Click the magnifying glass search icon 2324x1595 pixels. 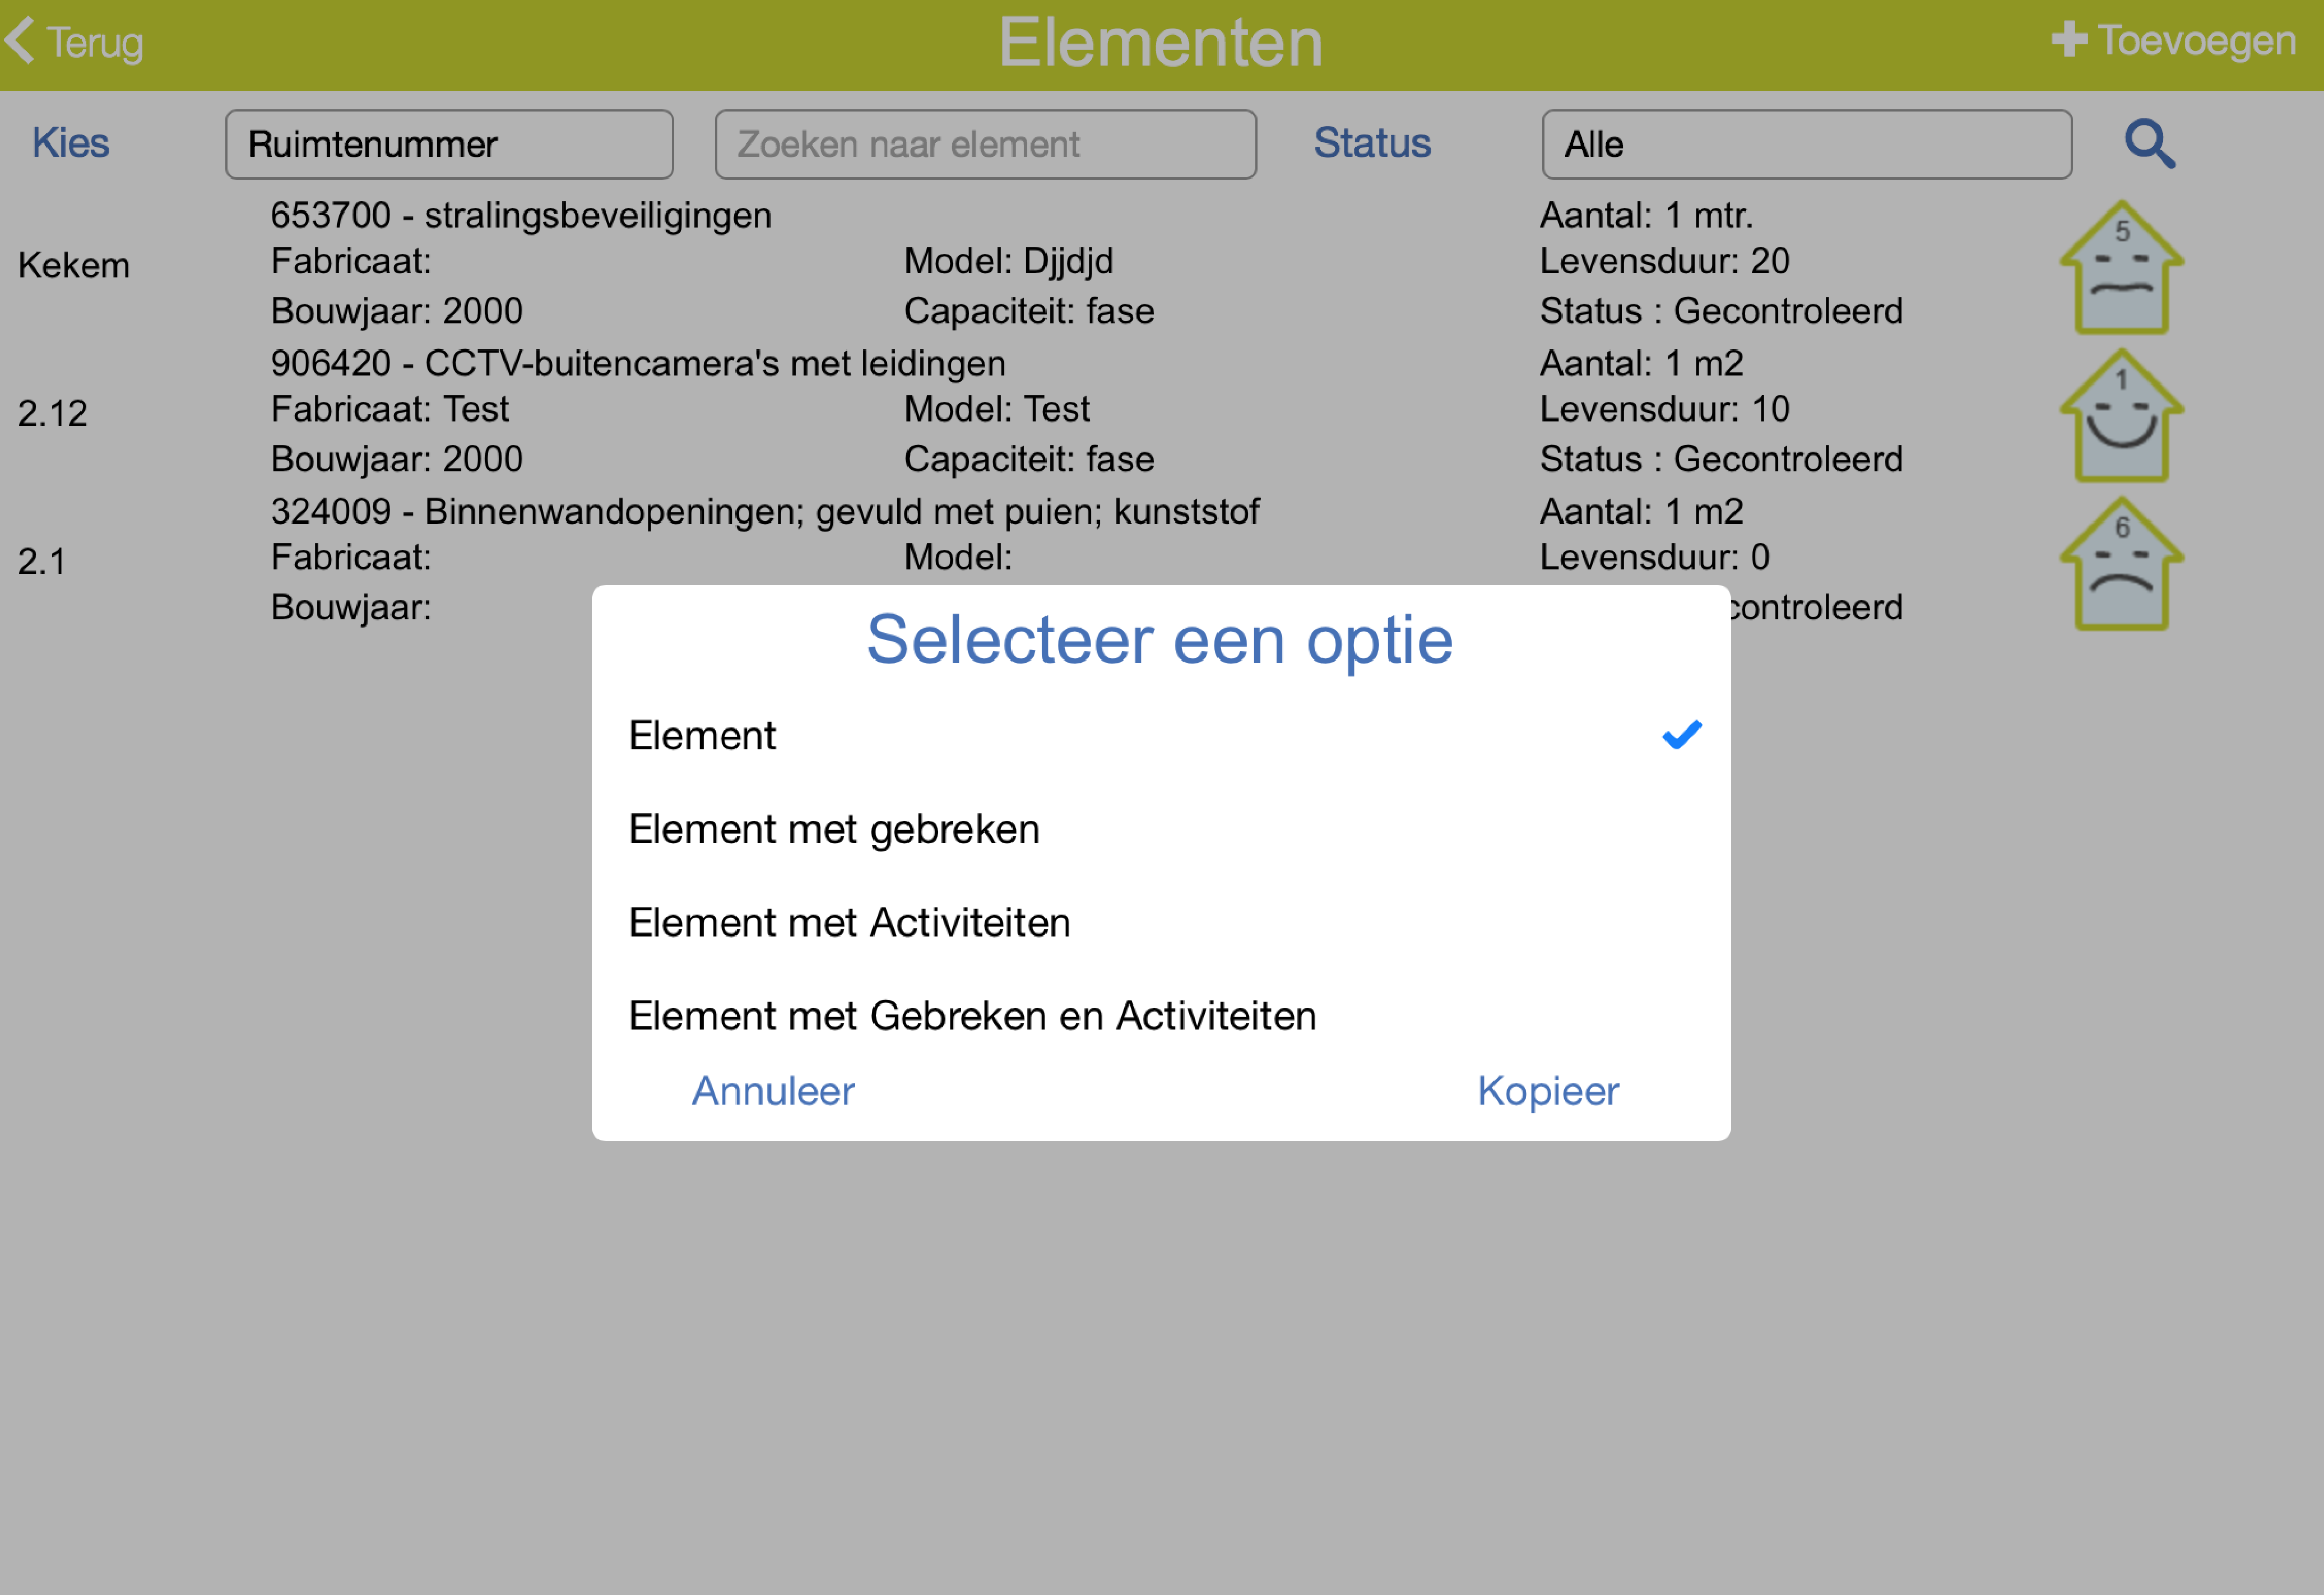pos(2149,144)
